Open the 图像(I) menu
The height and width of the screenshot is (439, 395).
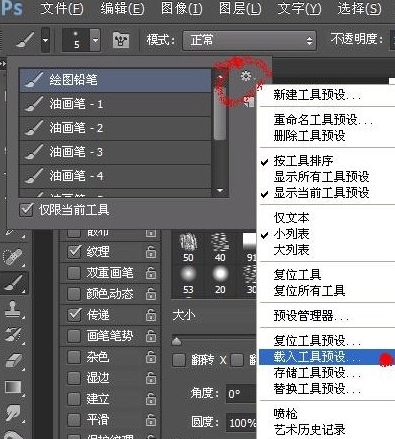(x=181, y=8)
